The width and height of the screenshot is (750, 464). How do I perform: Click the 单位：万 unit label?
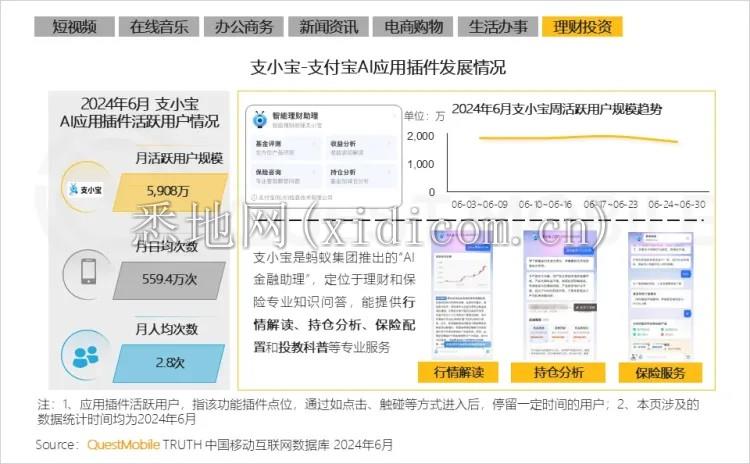pyautogui.click(x=424, y=116)
